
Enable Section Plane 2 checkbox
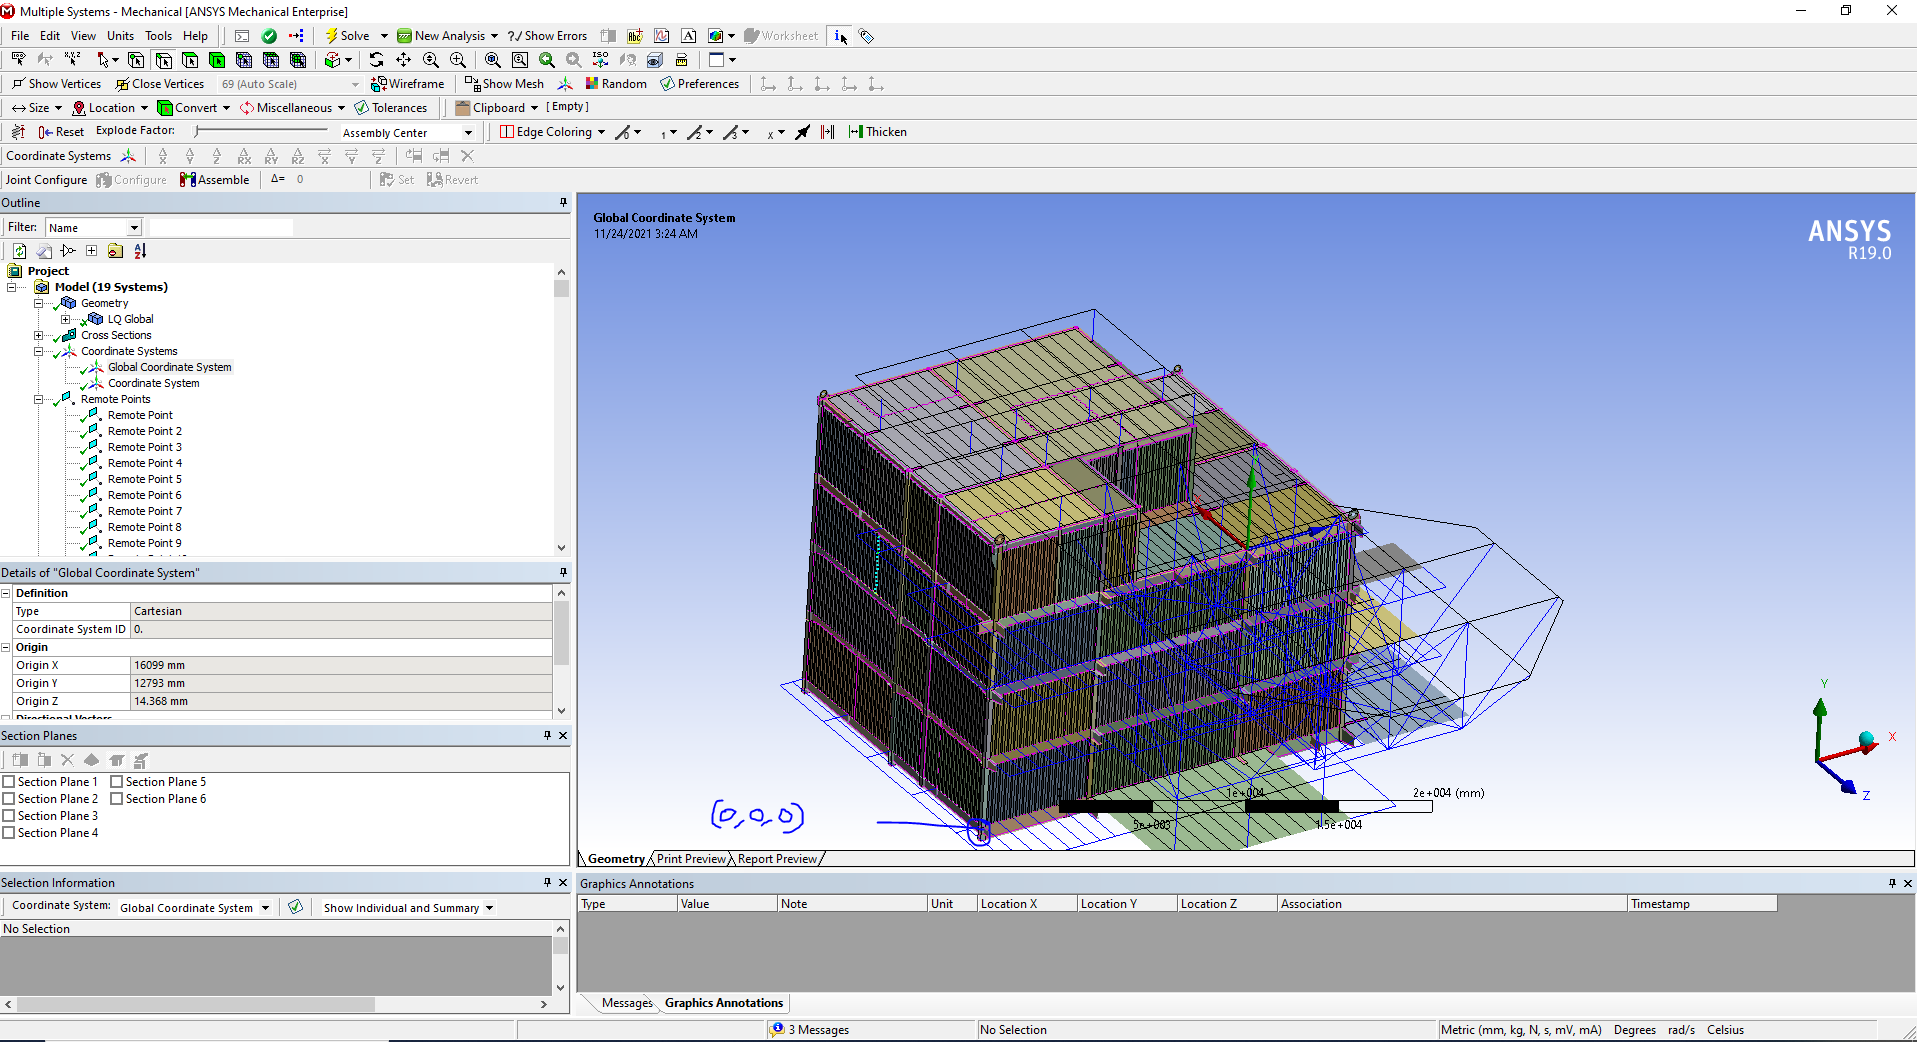(9, 799)
